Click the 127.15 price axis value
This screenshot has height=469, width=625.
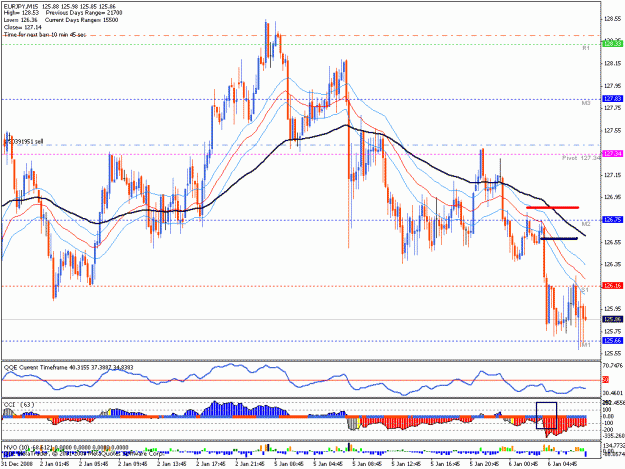click(613, 175)
